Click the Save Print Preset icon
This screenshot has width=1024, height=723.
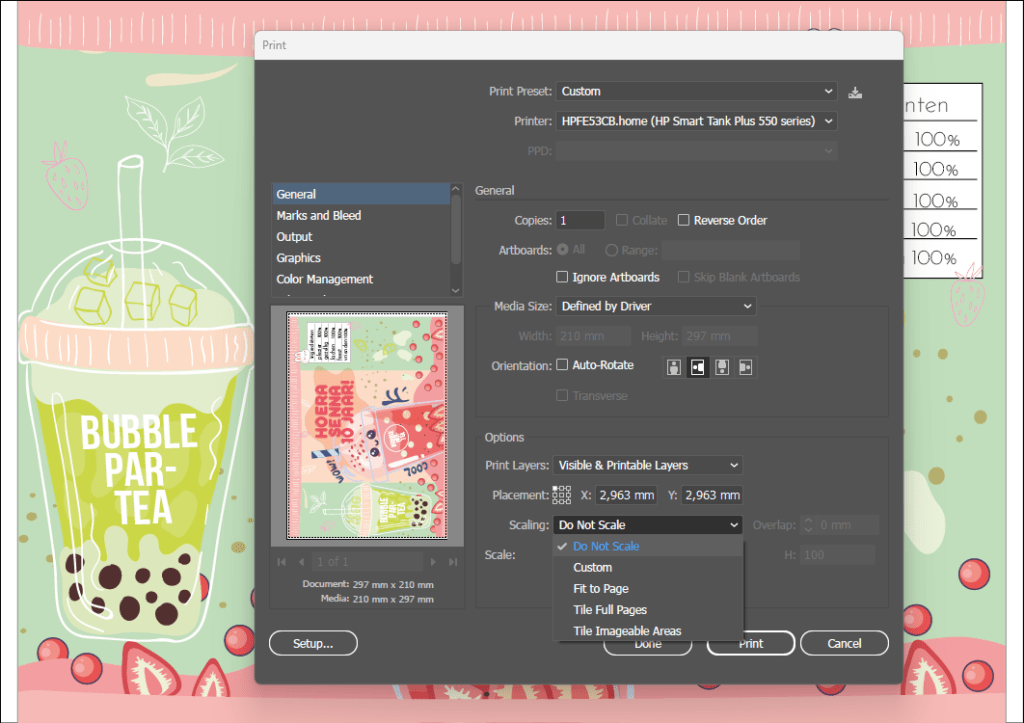(x=854, y=92)
